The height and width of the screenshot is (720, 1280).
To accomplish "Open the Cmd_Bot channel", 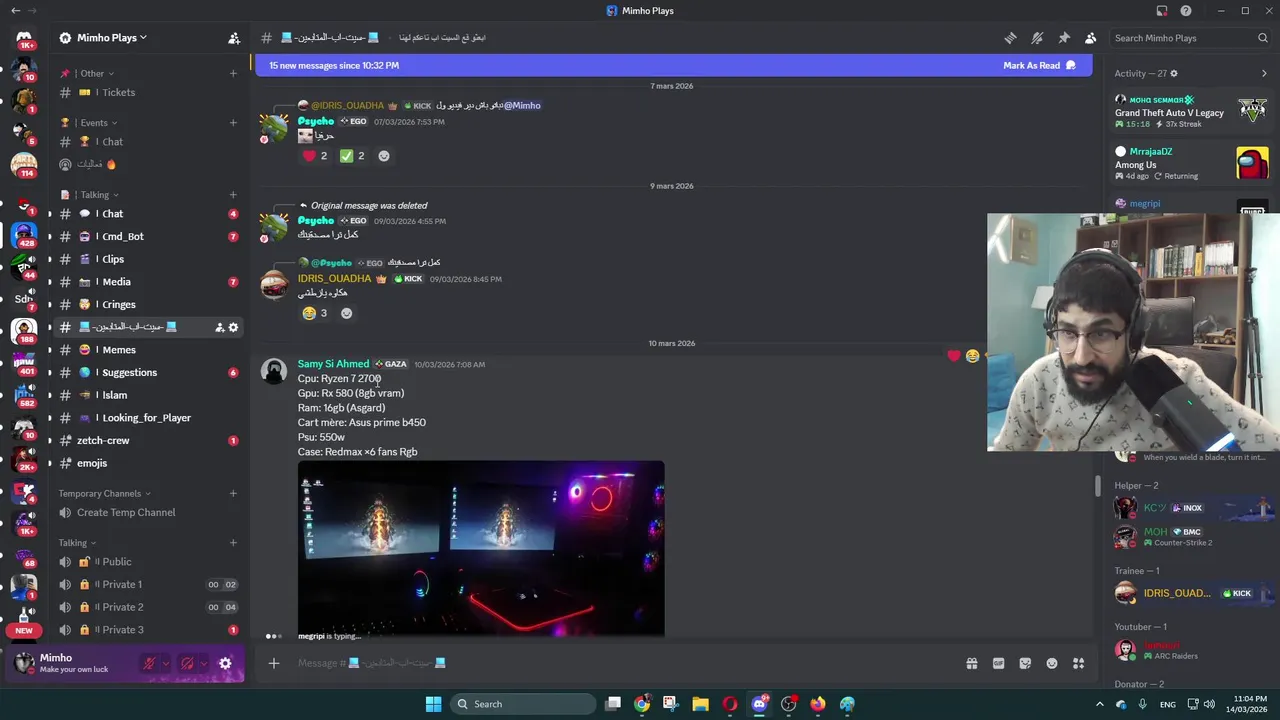I will pyautogui.click(x=149, y=236).
